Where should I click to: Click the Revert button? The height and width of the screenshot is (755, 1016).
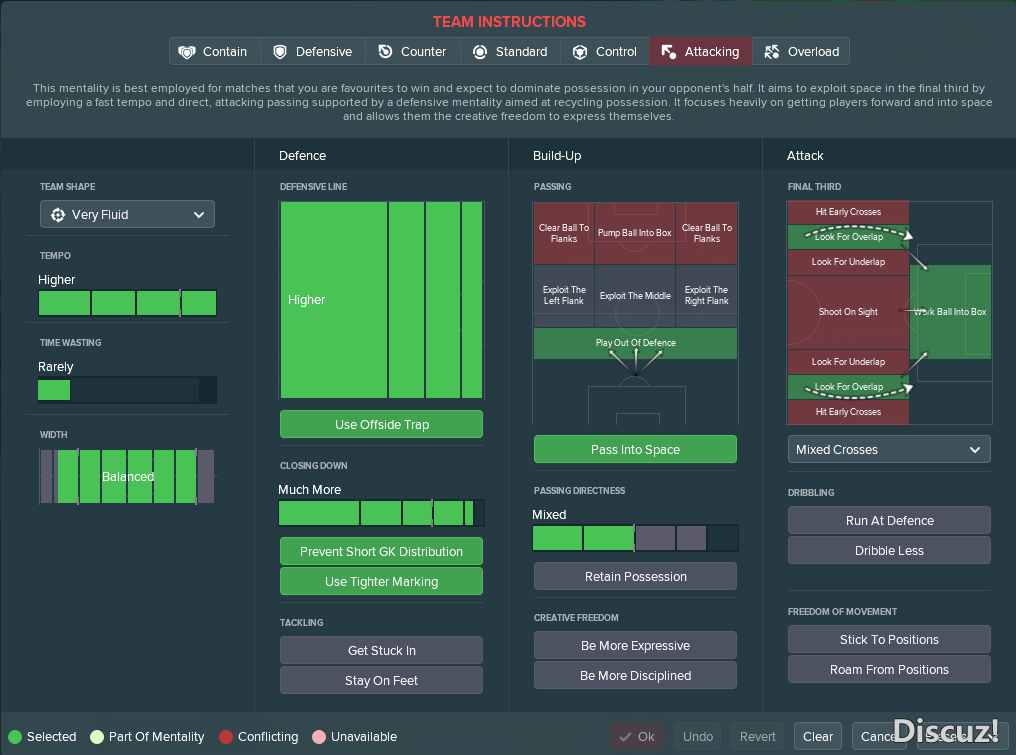(x=757, y=737)
